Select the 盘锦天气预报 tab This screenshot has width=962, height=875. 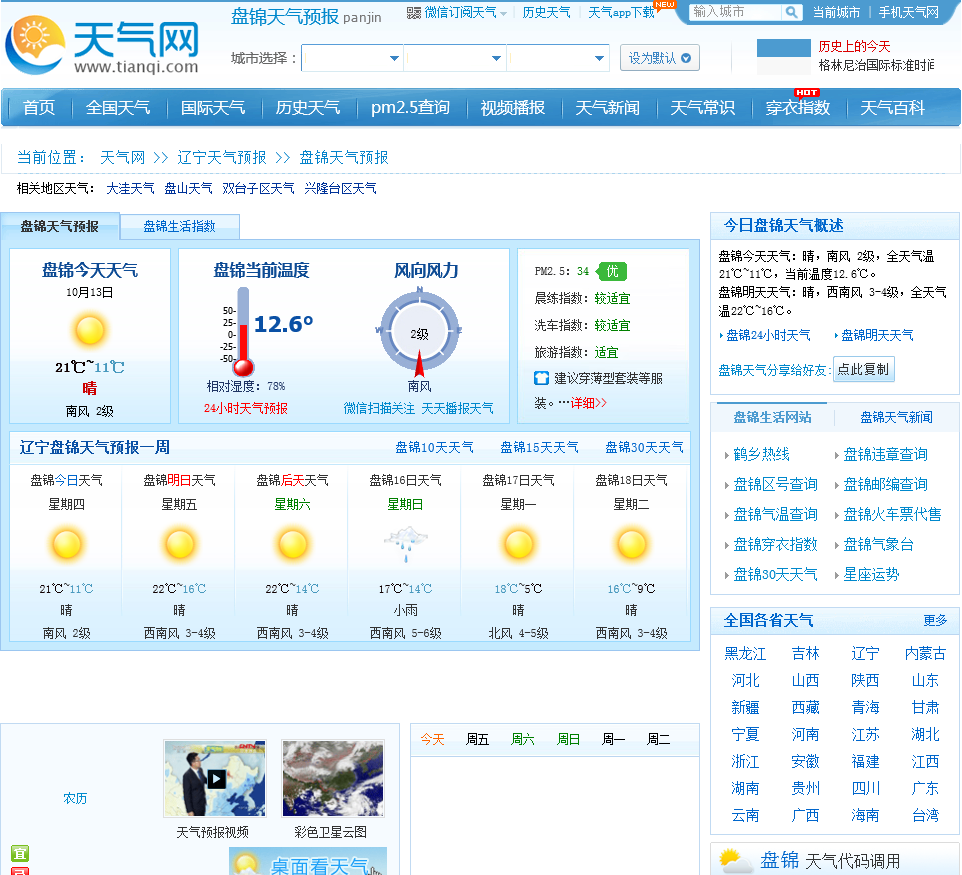pyautogui.click(x=60, y=226)
